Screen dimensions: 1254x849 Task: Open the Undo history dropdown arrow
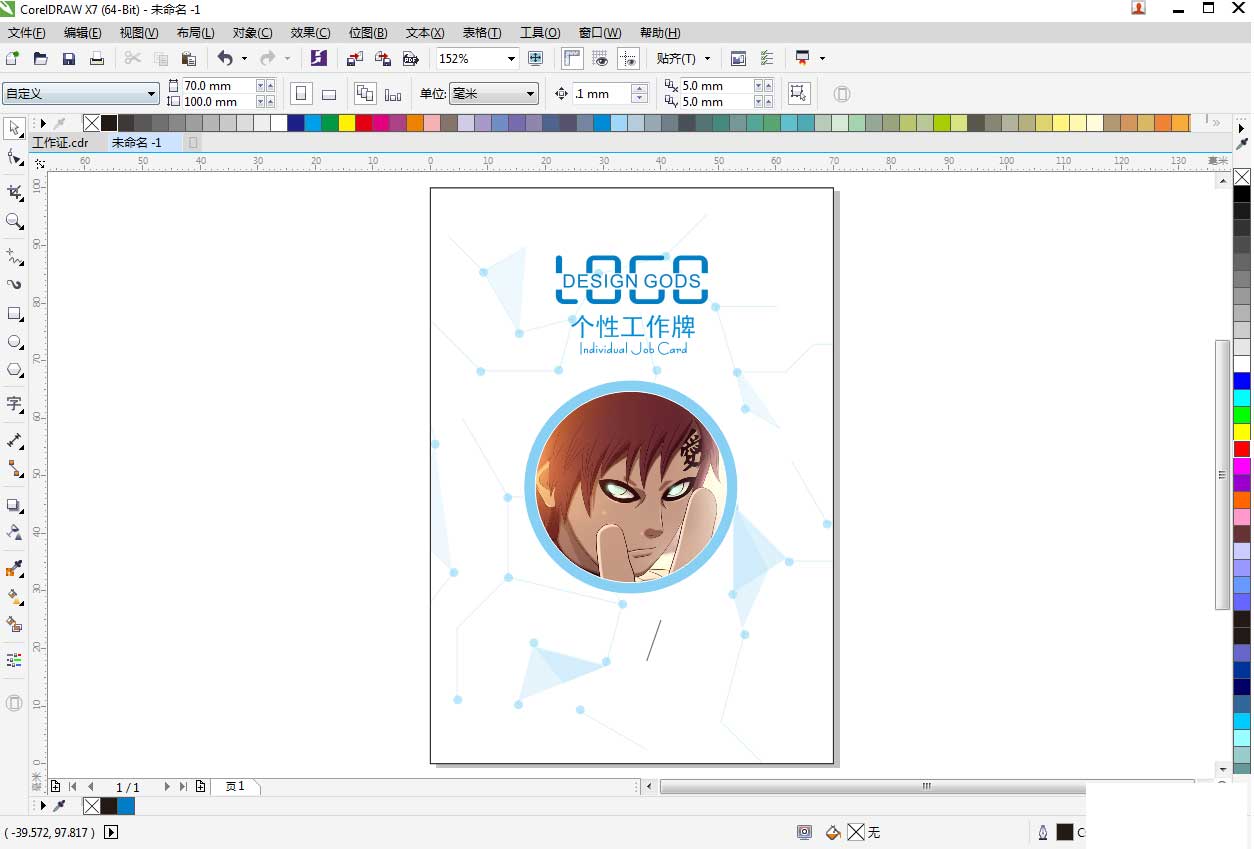(x=244, y=59)
